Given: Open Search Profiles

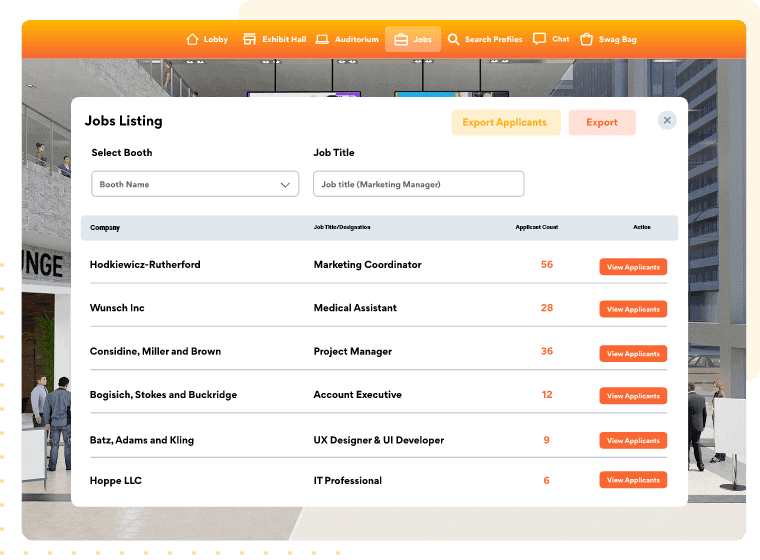Looking at the screenshot, I should click(493, 39).
